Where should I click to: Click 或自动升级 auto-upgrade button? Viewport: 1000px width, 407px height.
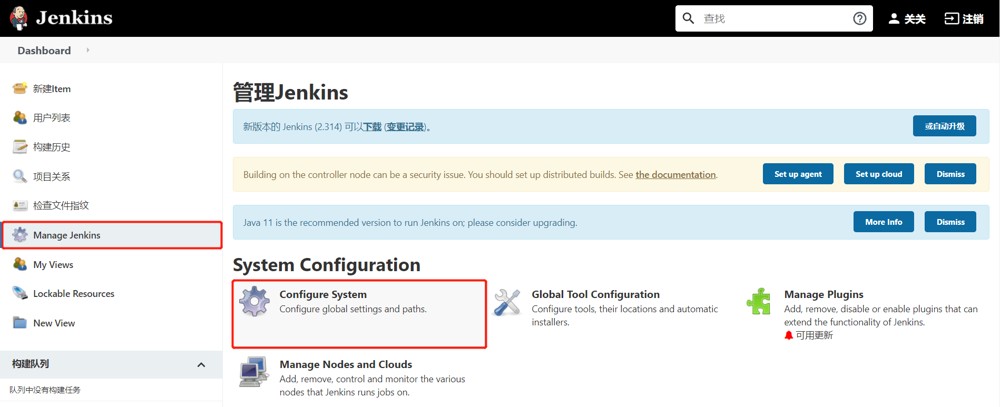point(945,126)
